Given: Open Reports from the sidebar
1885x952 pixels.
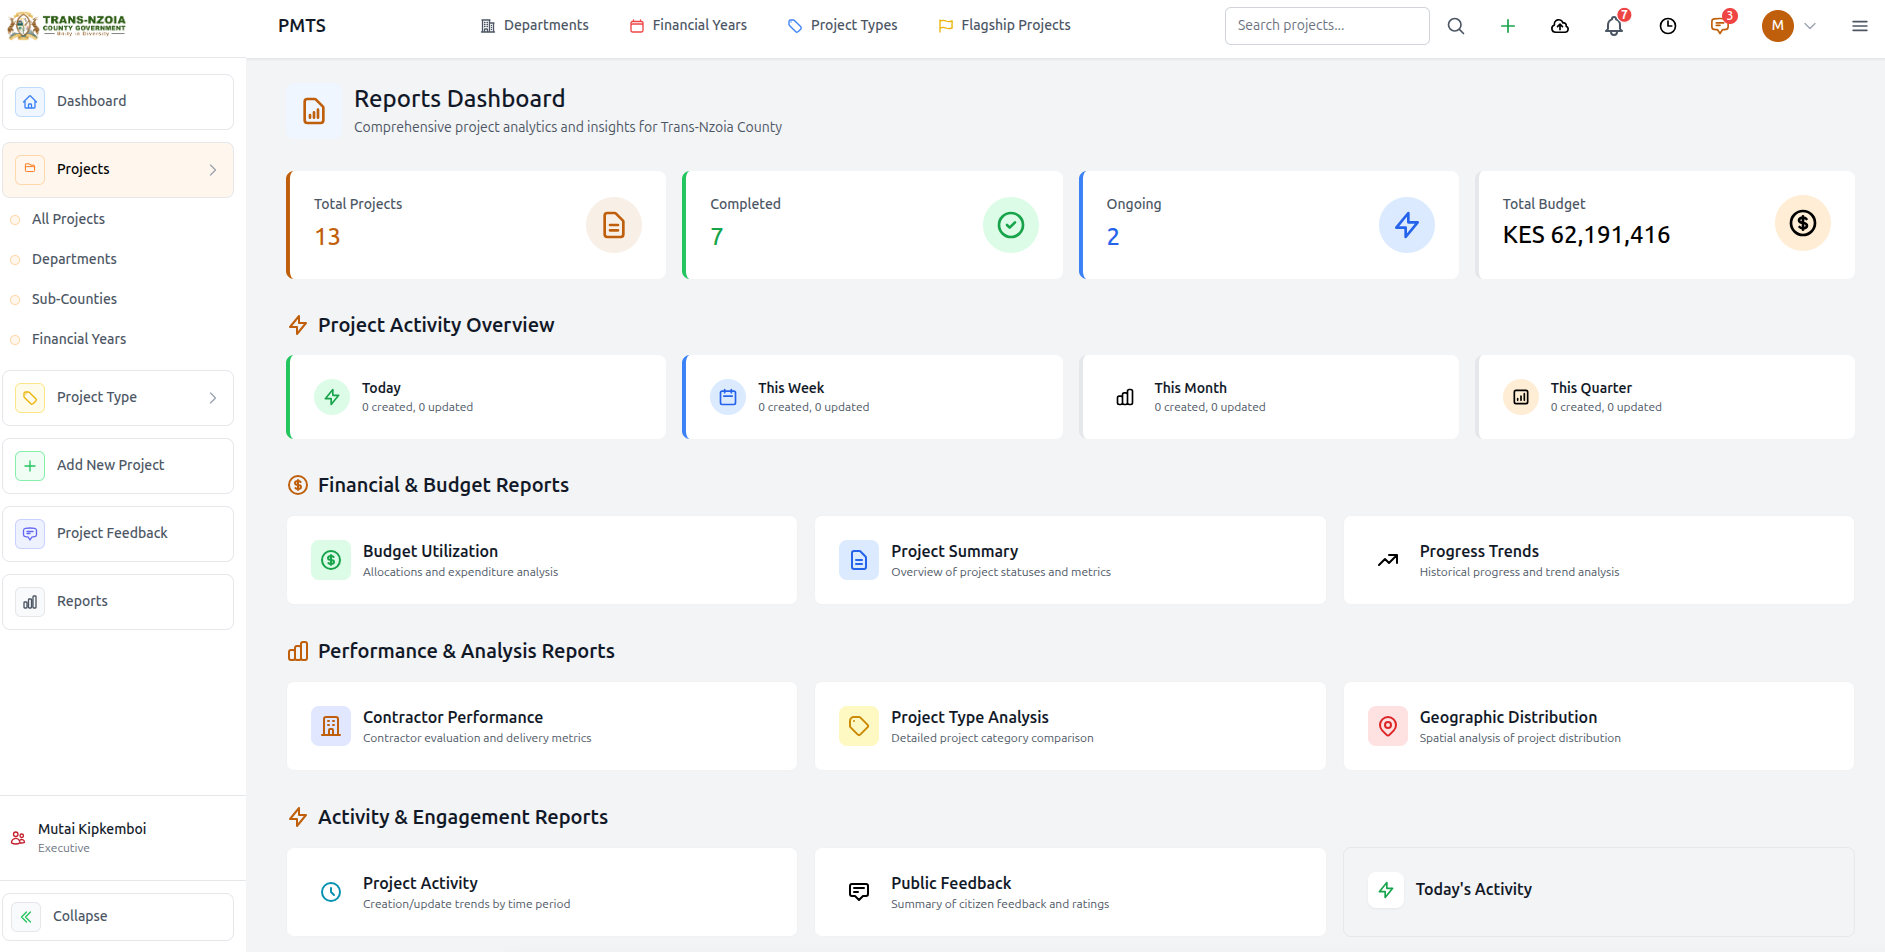Looking at the screenshot, I should pos(118,602).
